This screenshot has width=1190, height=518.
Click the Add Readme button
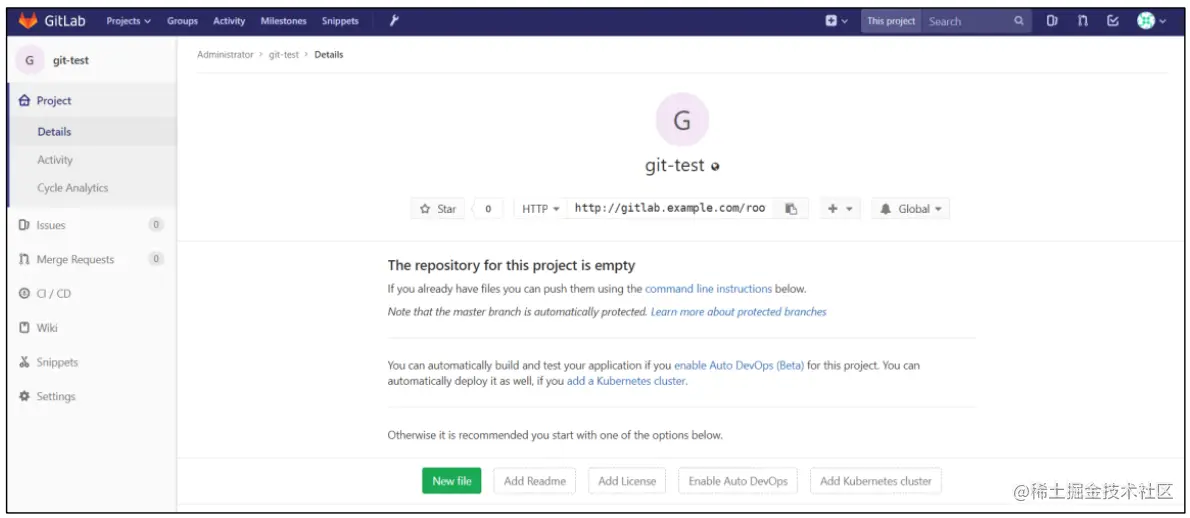click(535, 481)
